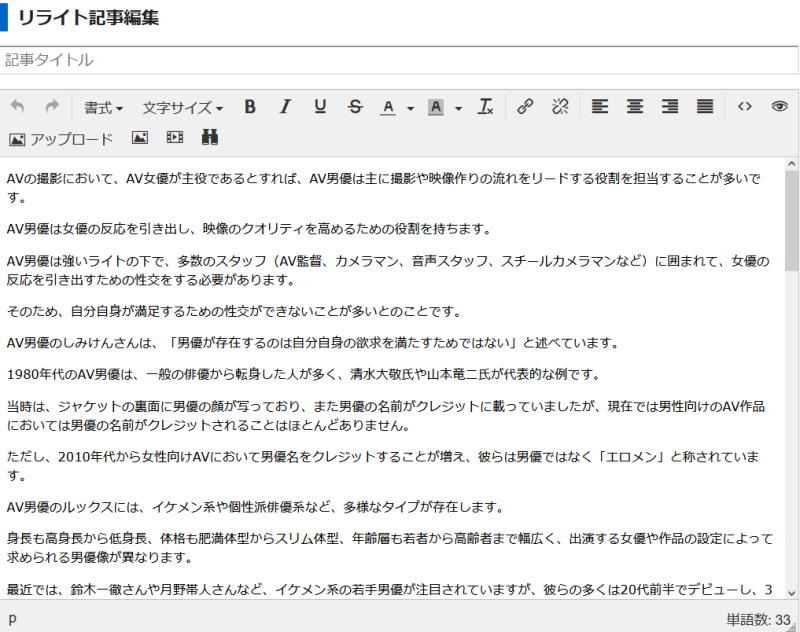Screen dimensions: 800x632
Task: Apply italic formatting from the toolbar
Action: coord(285,107)
